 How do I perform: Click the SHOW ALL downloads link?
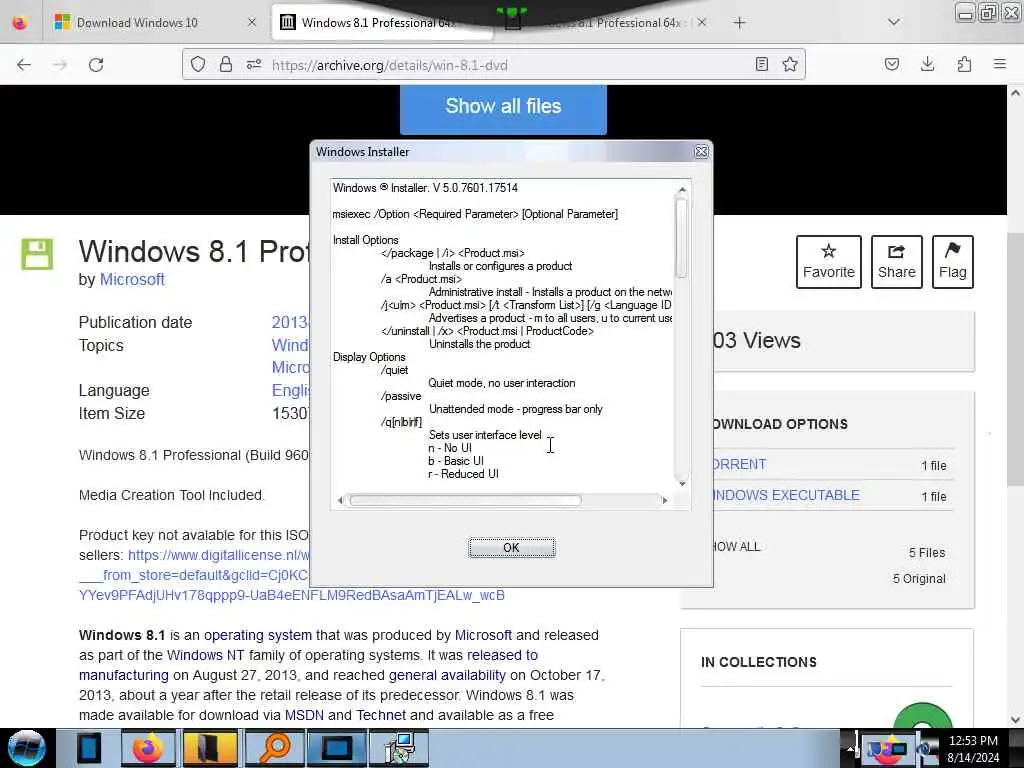click(x=736, y=547)
